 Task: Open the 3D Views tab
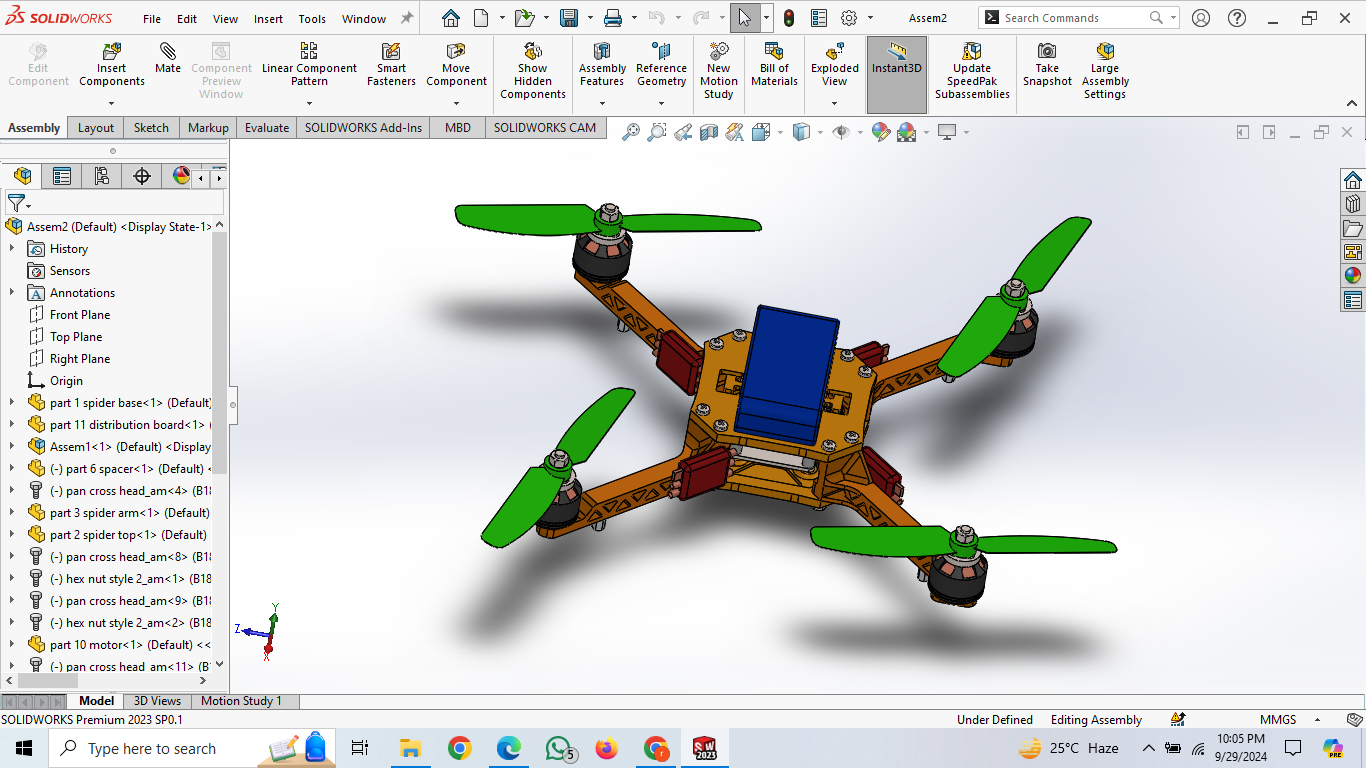(158, 701)
